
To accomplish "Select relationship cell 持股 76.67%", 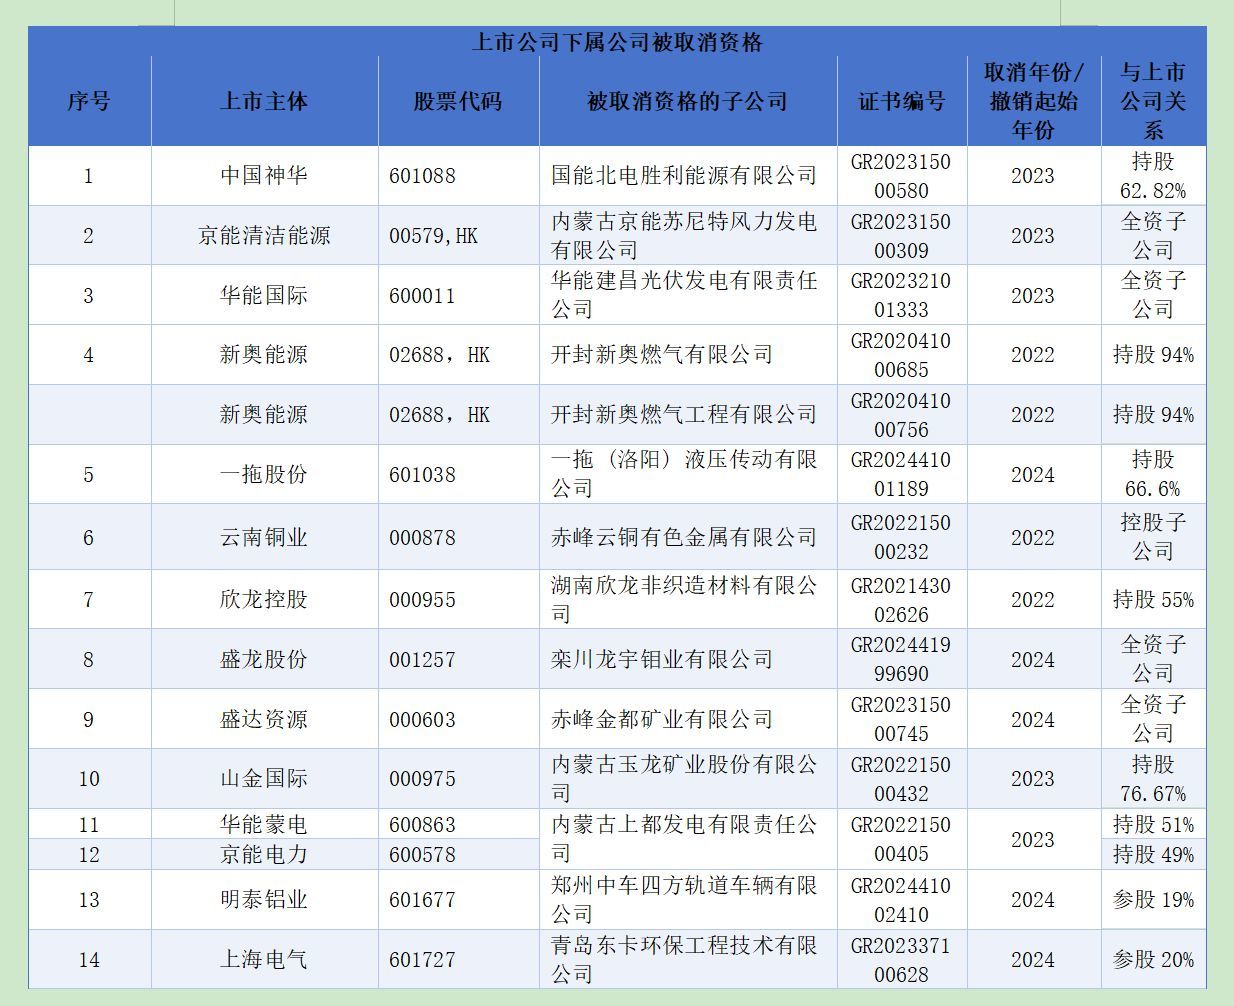I will click(1153, 778).
